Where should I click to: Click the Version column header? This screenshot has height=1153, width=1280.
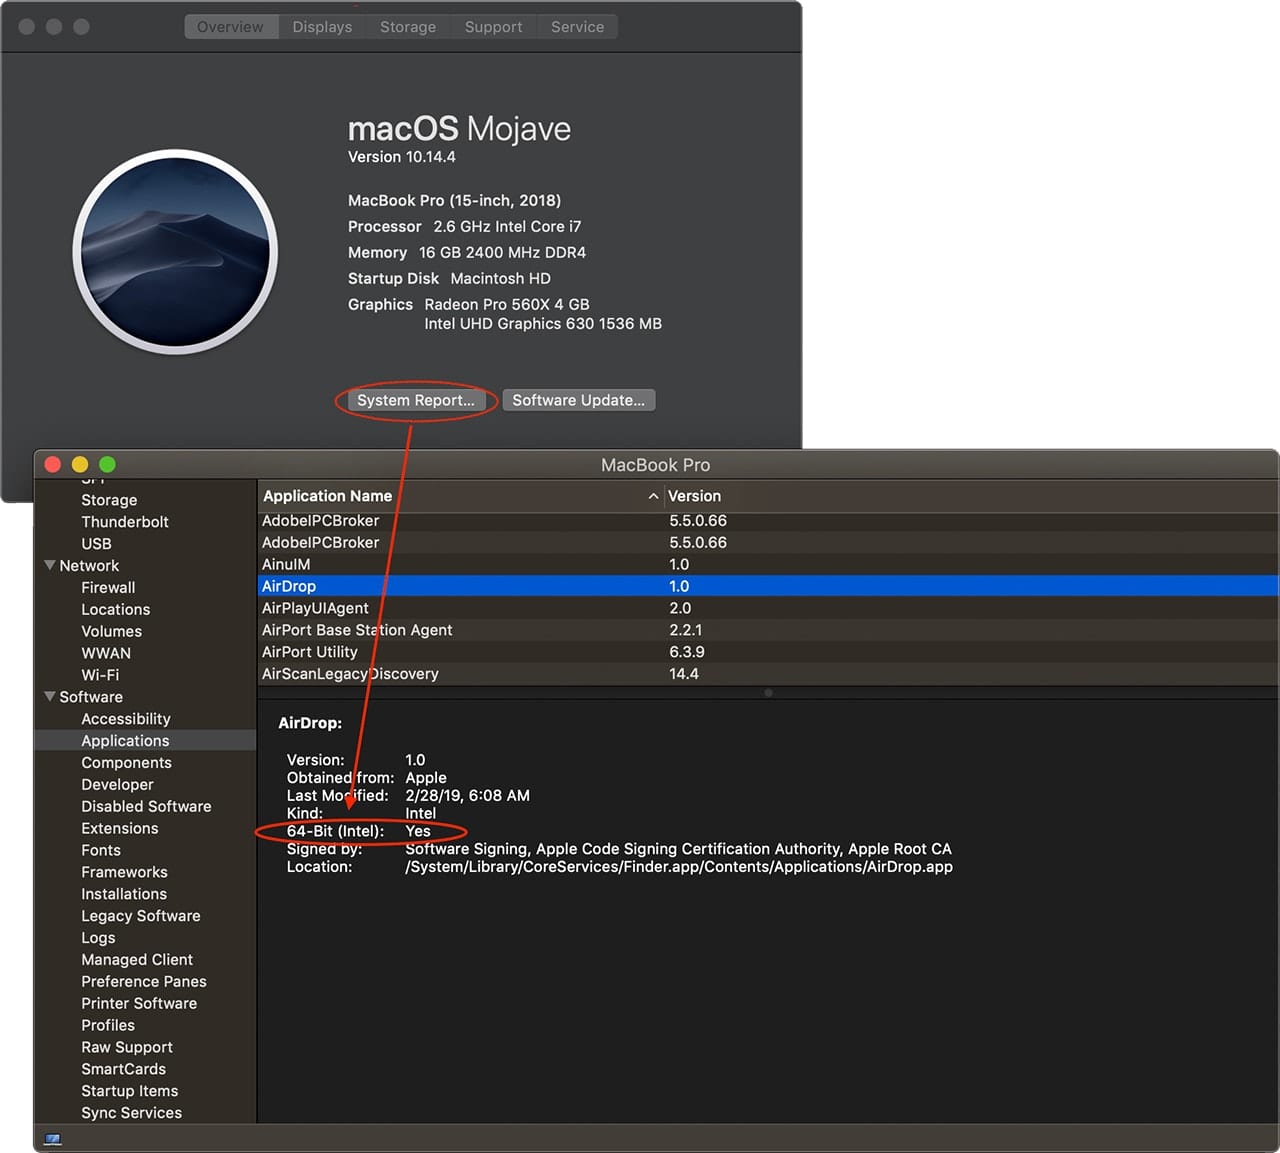(694, 496)
